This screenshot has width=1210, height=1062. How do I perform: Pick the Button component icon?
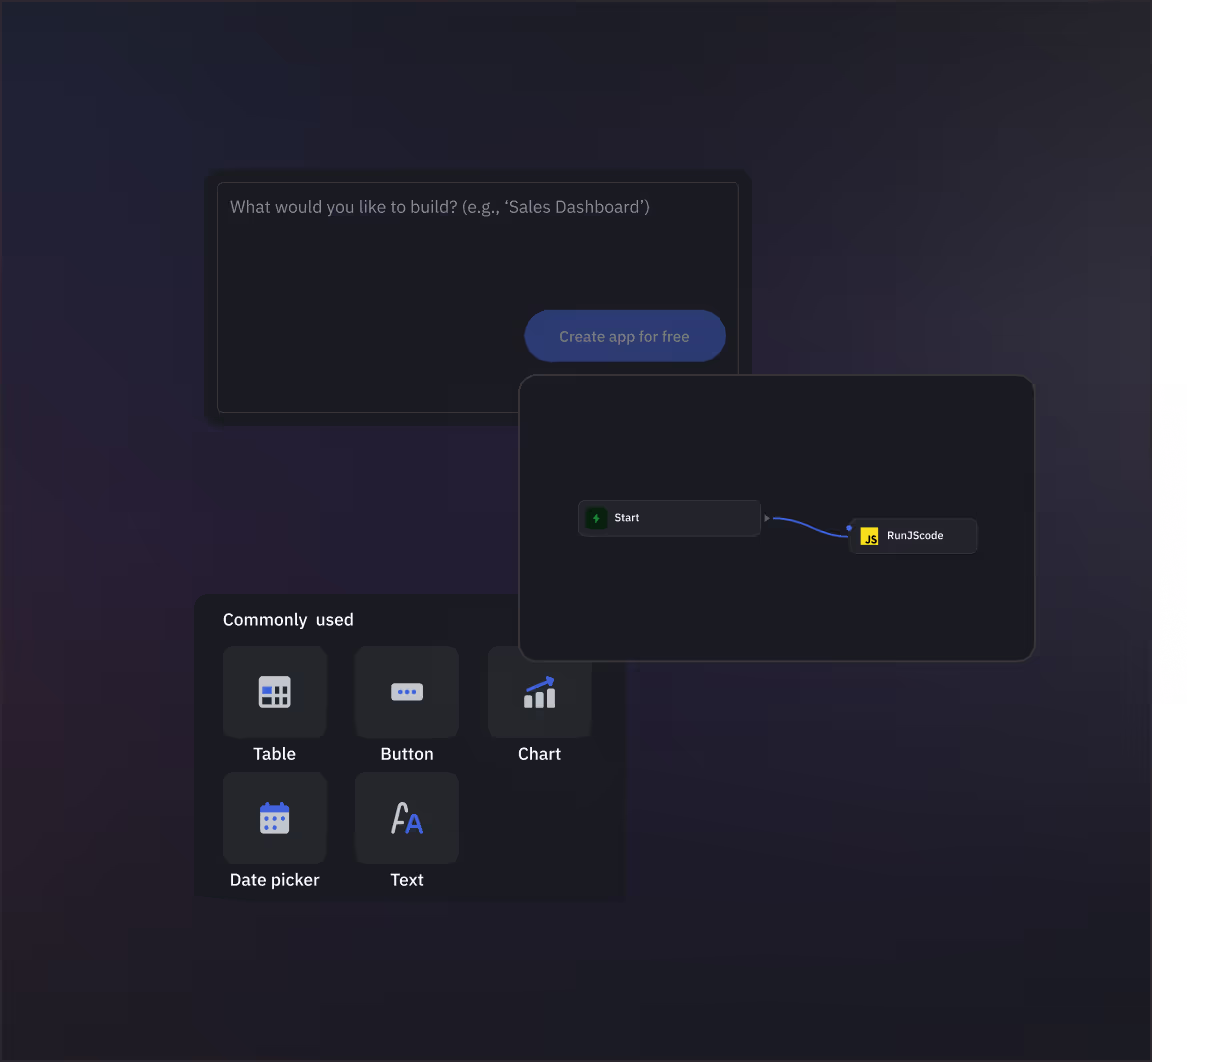407,692
